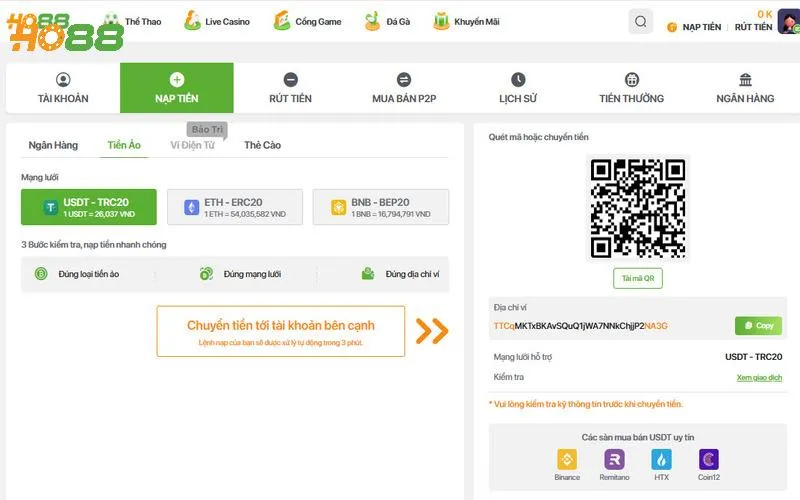Image resolution: width=800 pixels, height=500 pixels.
Task: Open Remitano exchange icon
Action: [x=614, y=459]
